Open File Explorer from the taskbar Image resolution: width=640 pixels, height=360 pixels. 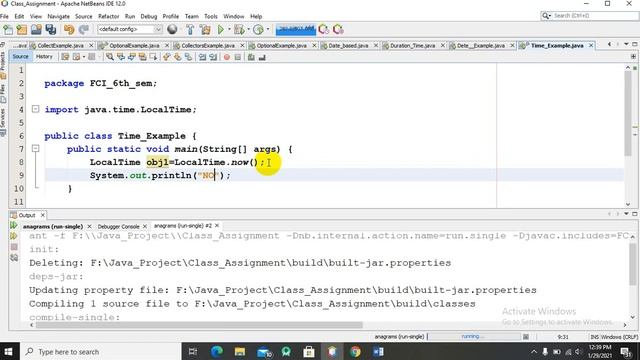pyautogui.click(x=240, y=351)
